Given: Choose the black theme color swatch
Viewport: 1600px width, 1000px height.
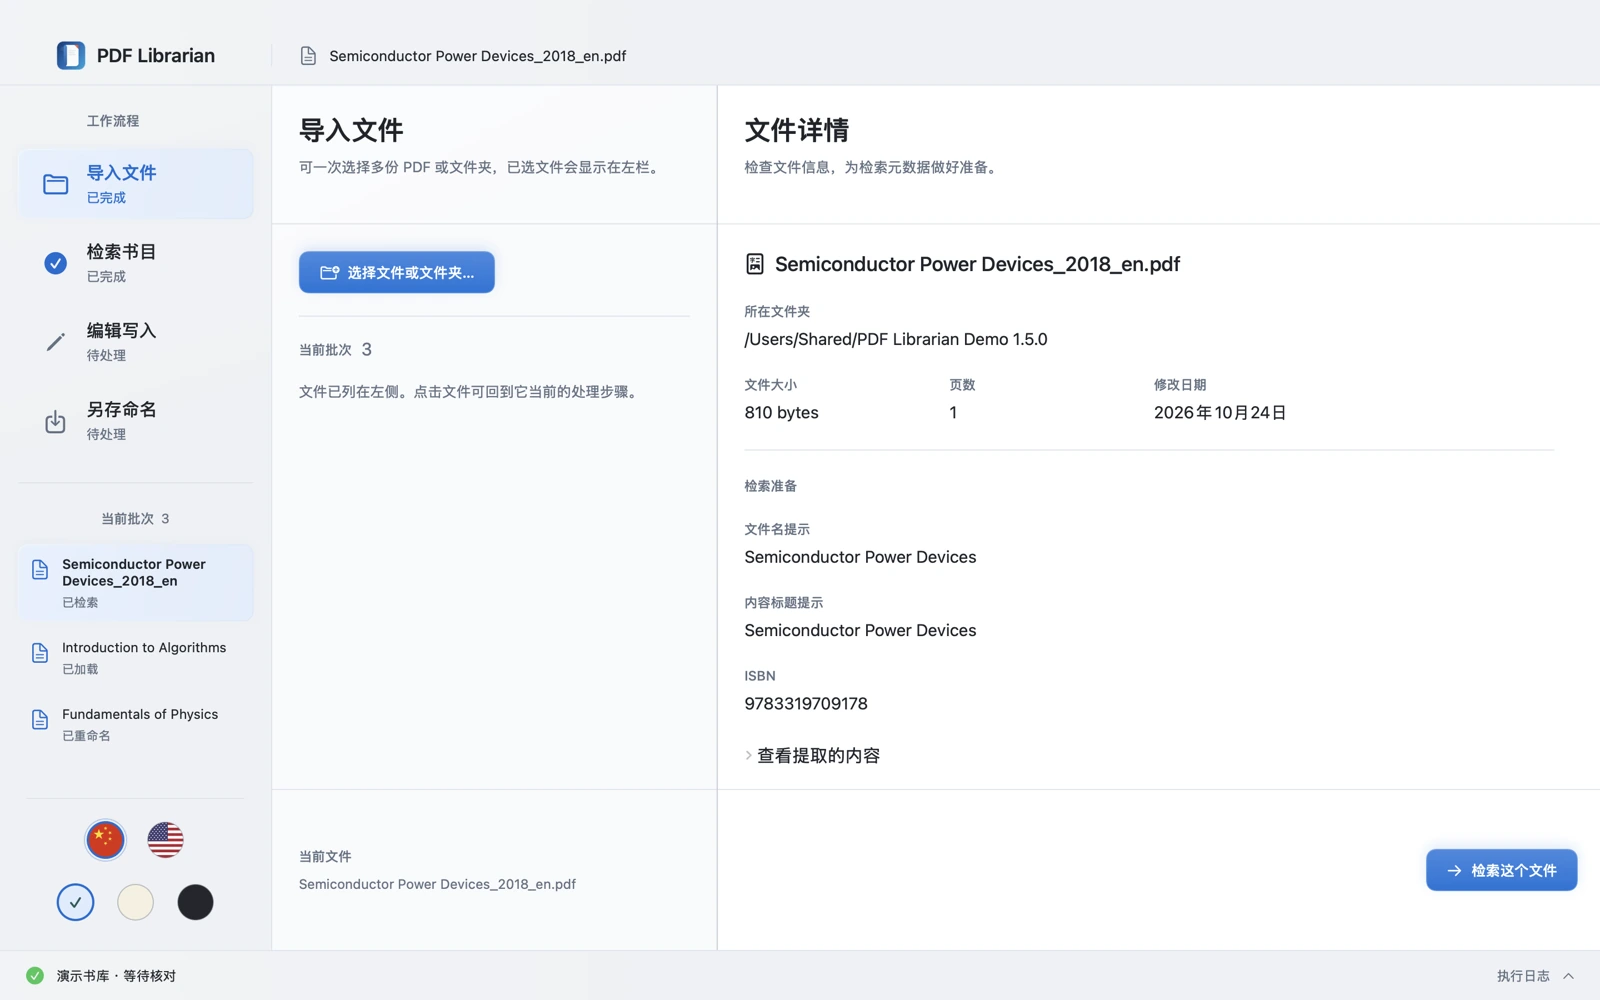Looking at the screenshot, I should (195, 902).
